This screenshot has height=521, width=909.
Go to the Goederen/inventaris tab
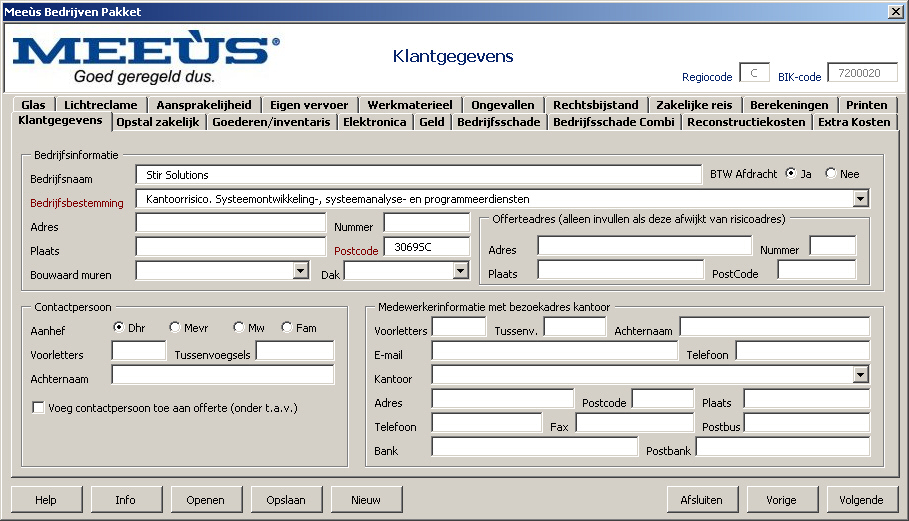pos(271,122)
